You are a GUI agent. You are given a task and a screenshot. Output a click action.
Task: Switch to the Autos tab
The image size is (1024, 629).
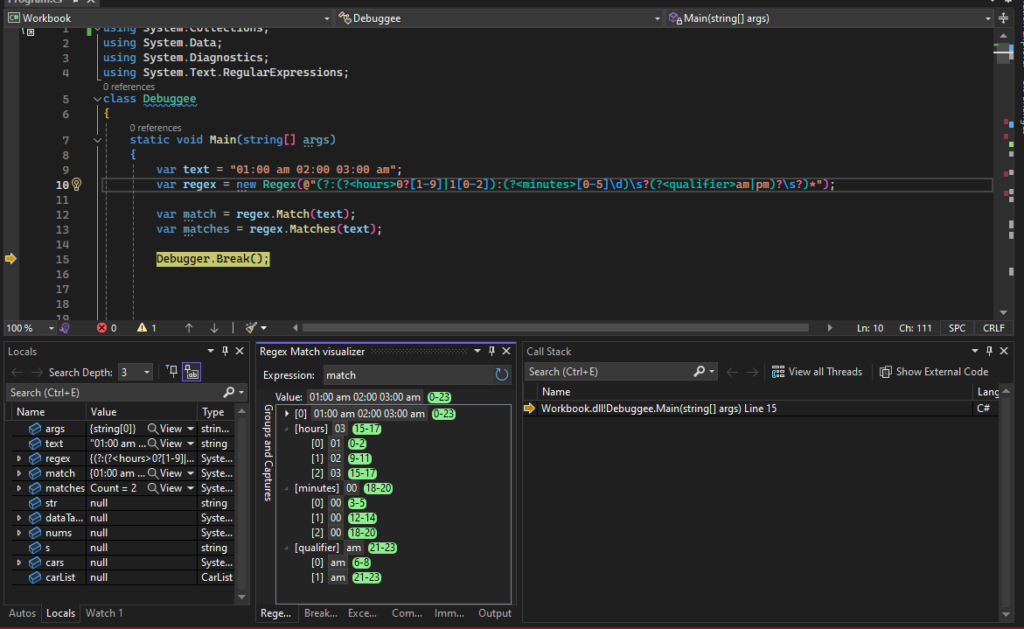[x=21, y=613]
